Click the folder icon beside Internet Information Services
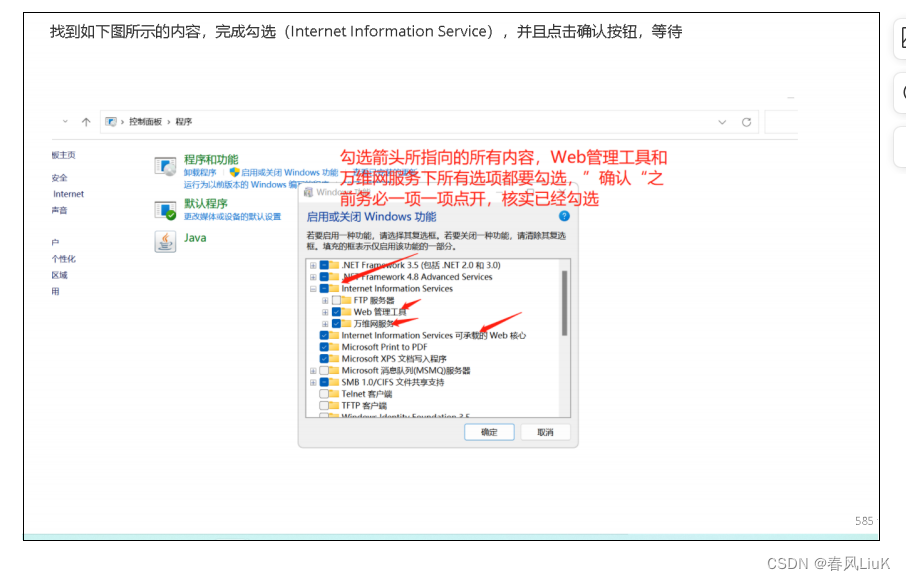The width and height of the screenshot is (906, 580). coord(334,288)
